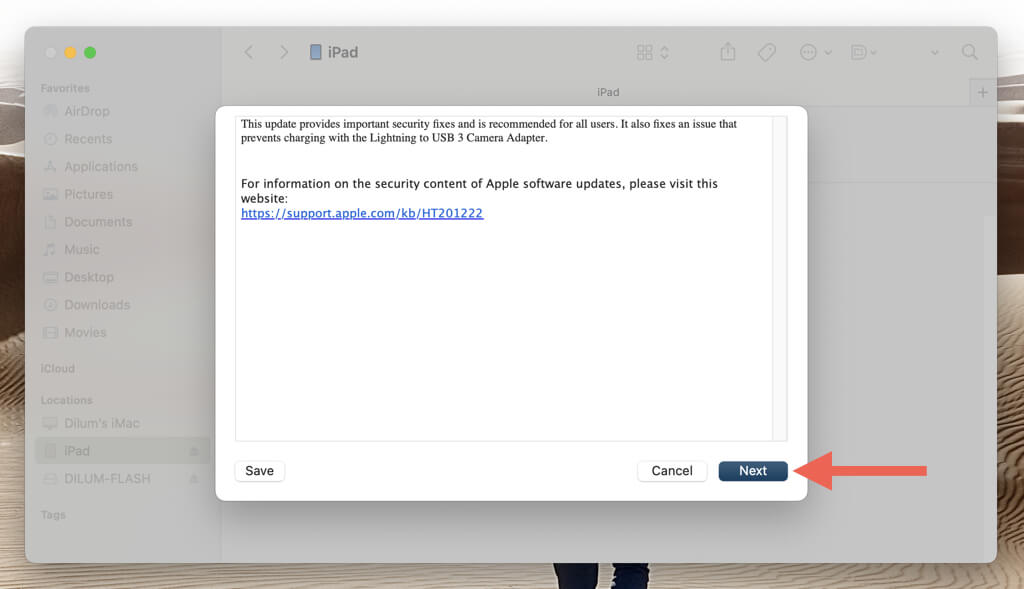Click the Recents clock icon
This screenshot has height=589, width=1024.
point(50,139)
